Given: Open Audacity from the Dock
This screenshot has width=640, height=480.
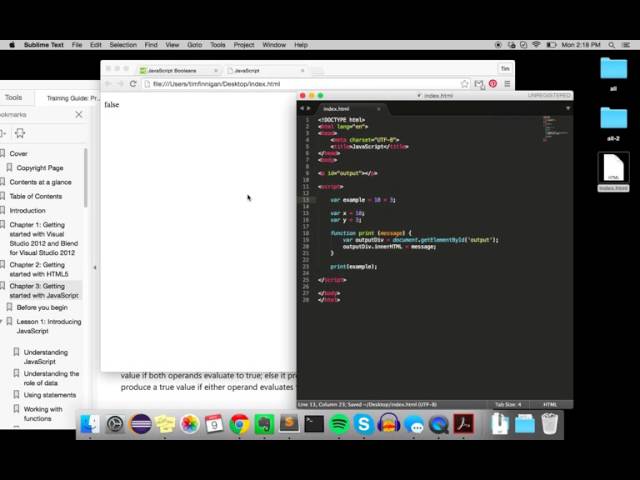Looking at the screenshot, I should [389, 424].
